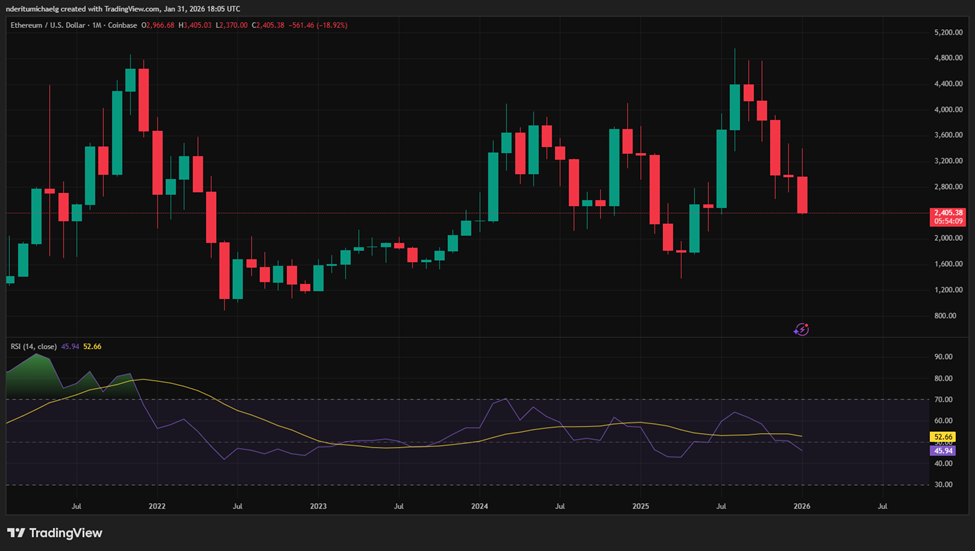Screen dimensions: 975x551
Task: Click the 800.00 price scale label
Action: click(946, 316)
